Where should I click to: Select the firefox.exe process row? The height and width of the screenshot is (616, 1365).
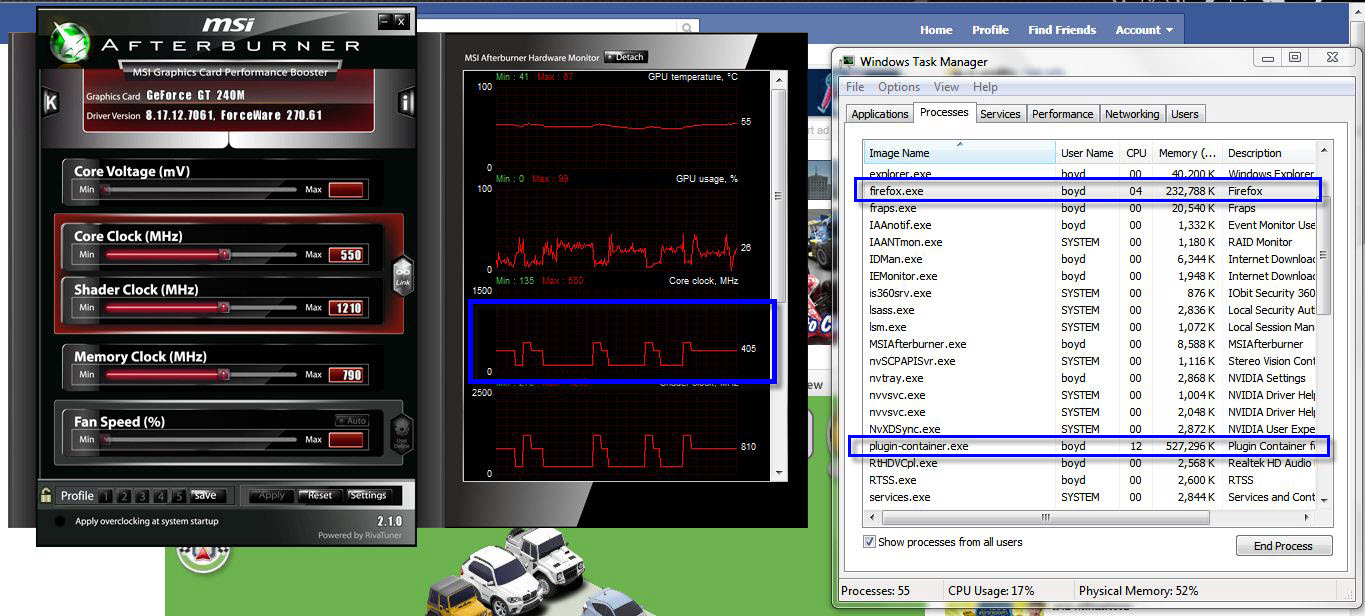[1091, 191]
